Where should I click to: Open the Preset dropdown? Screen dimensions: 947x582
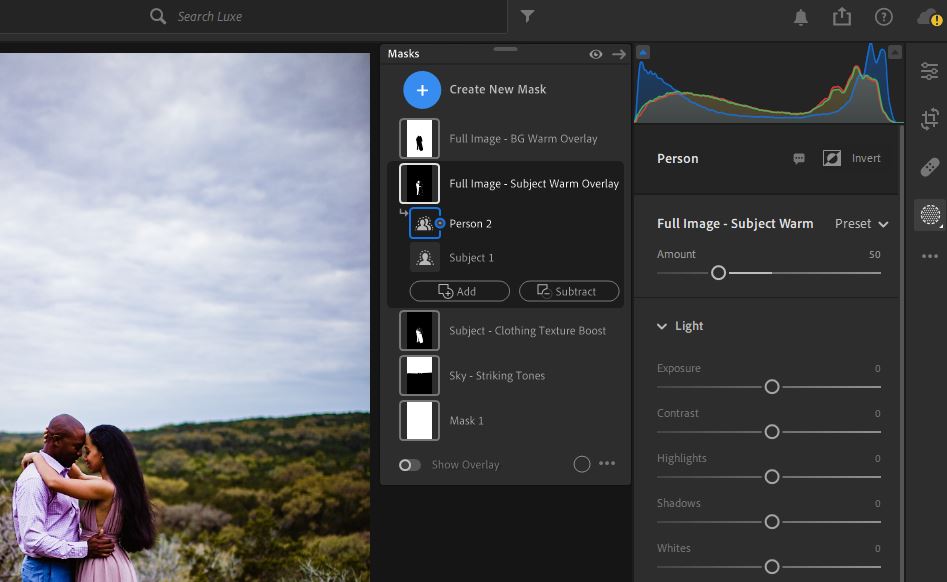(861, 224)
